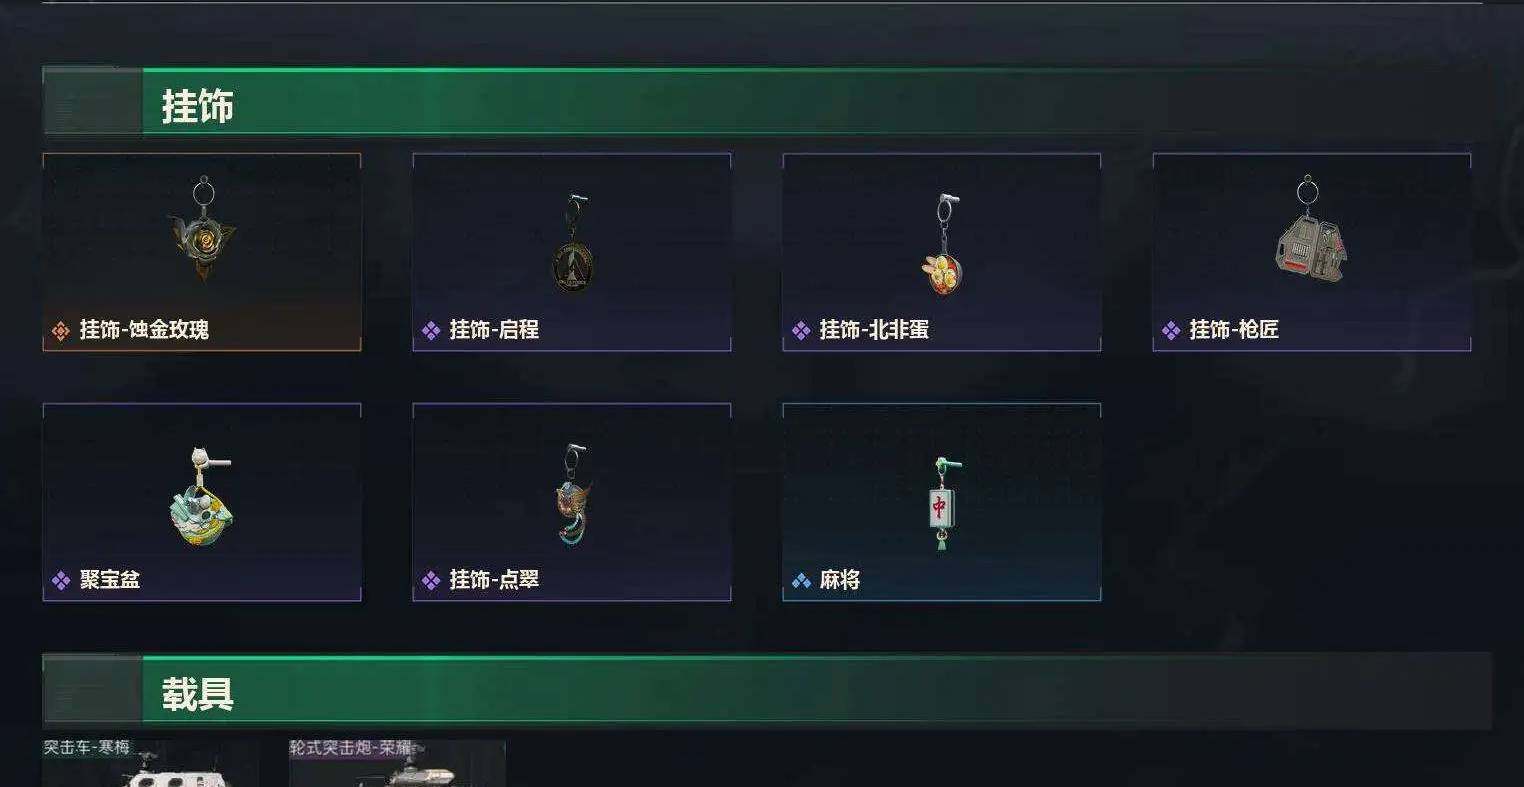The width and height of the screenshot is (1524, 787).
Task: Select the 挂饰 section header
Action: coord(198,105)
